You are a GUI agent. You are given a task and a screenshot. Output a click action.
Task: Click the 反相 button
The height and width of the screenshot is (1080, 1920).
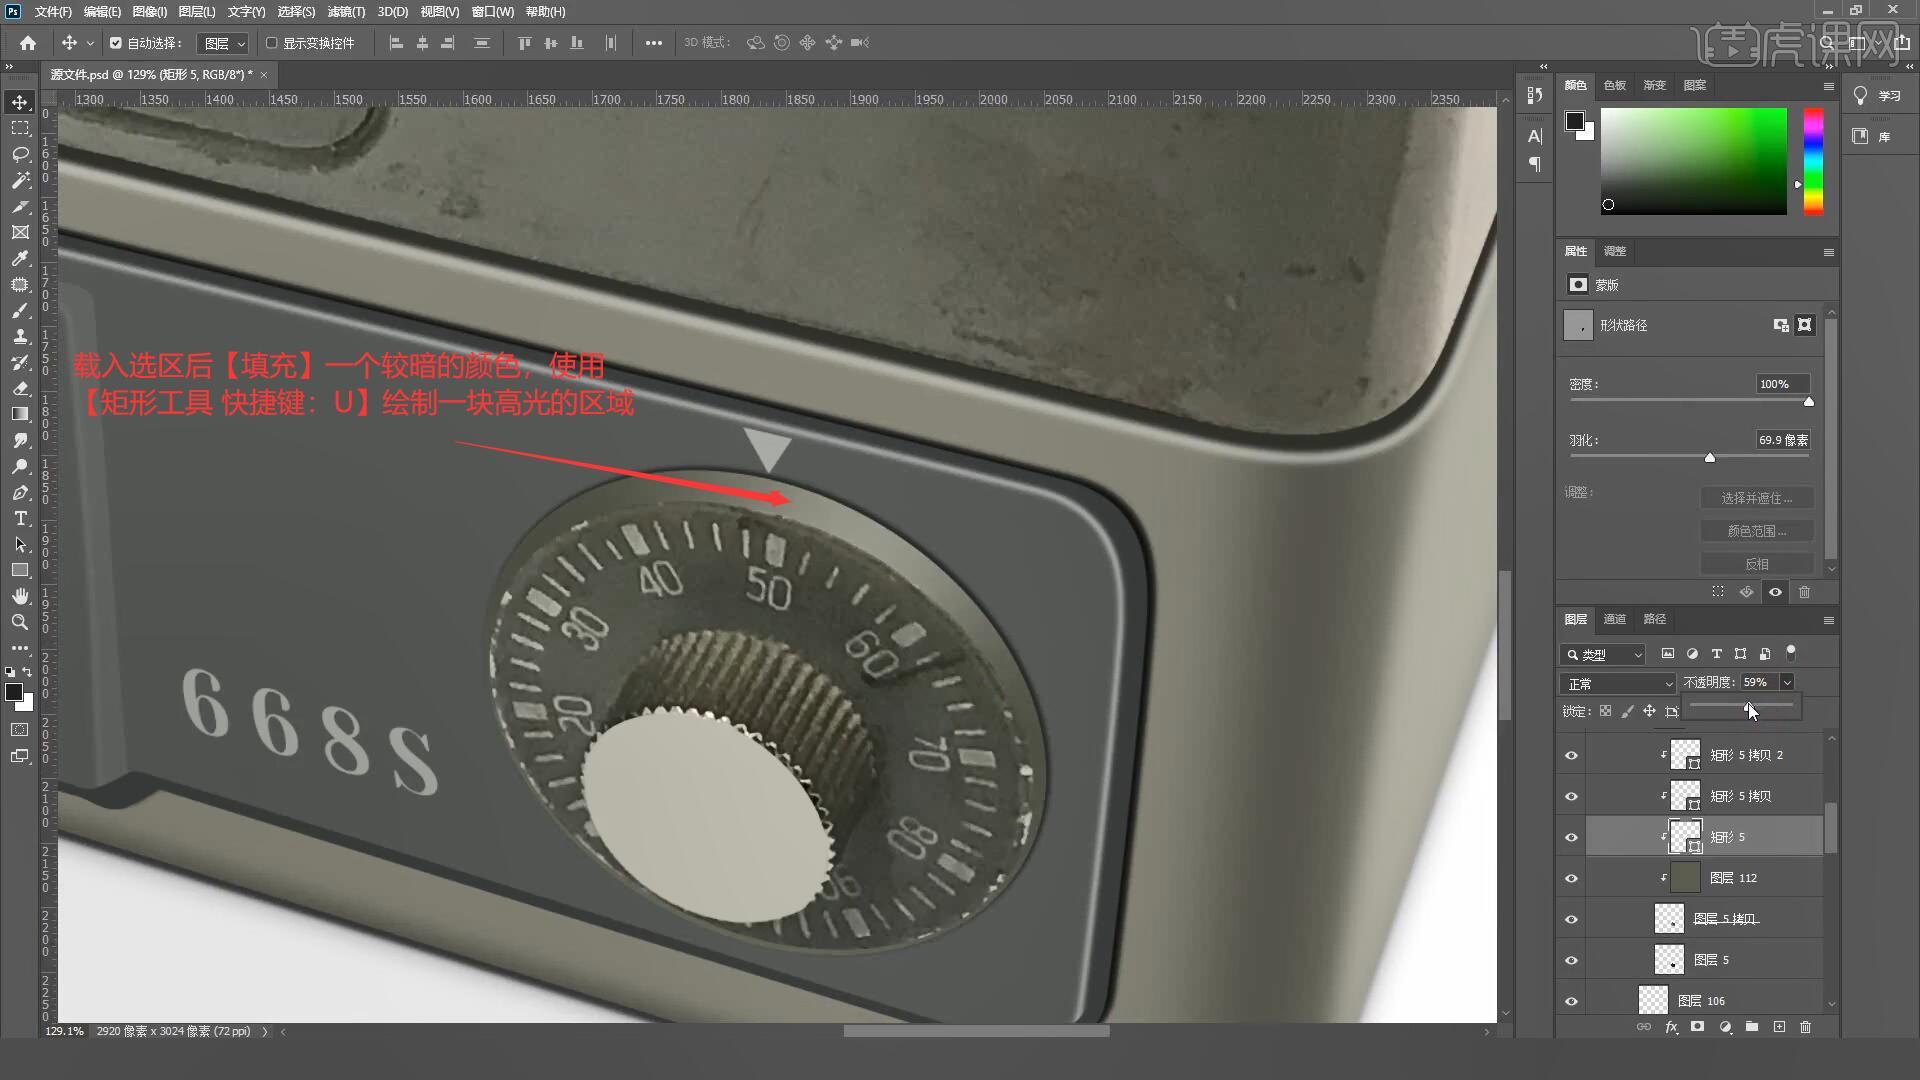[1756, 564]
